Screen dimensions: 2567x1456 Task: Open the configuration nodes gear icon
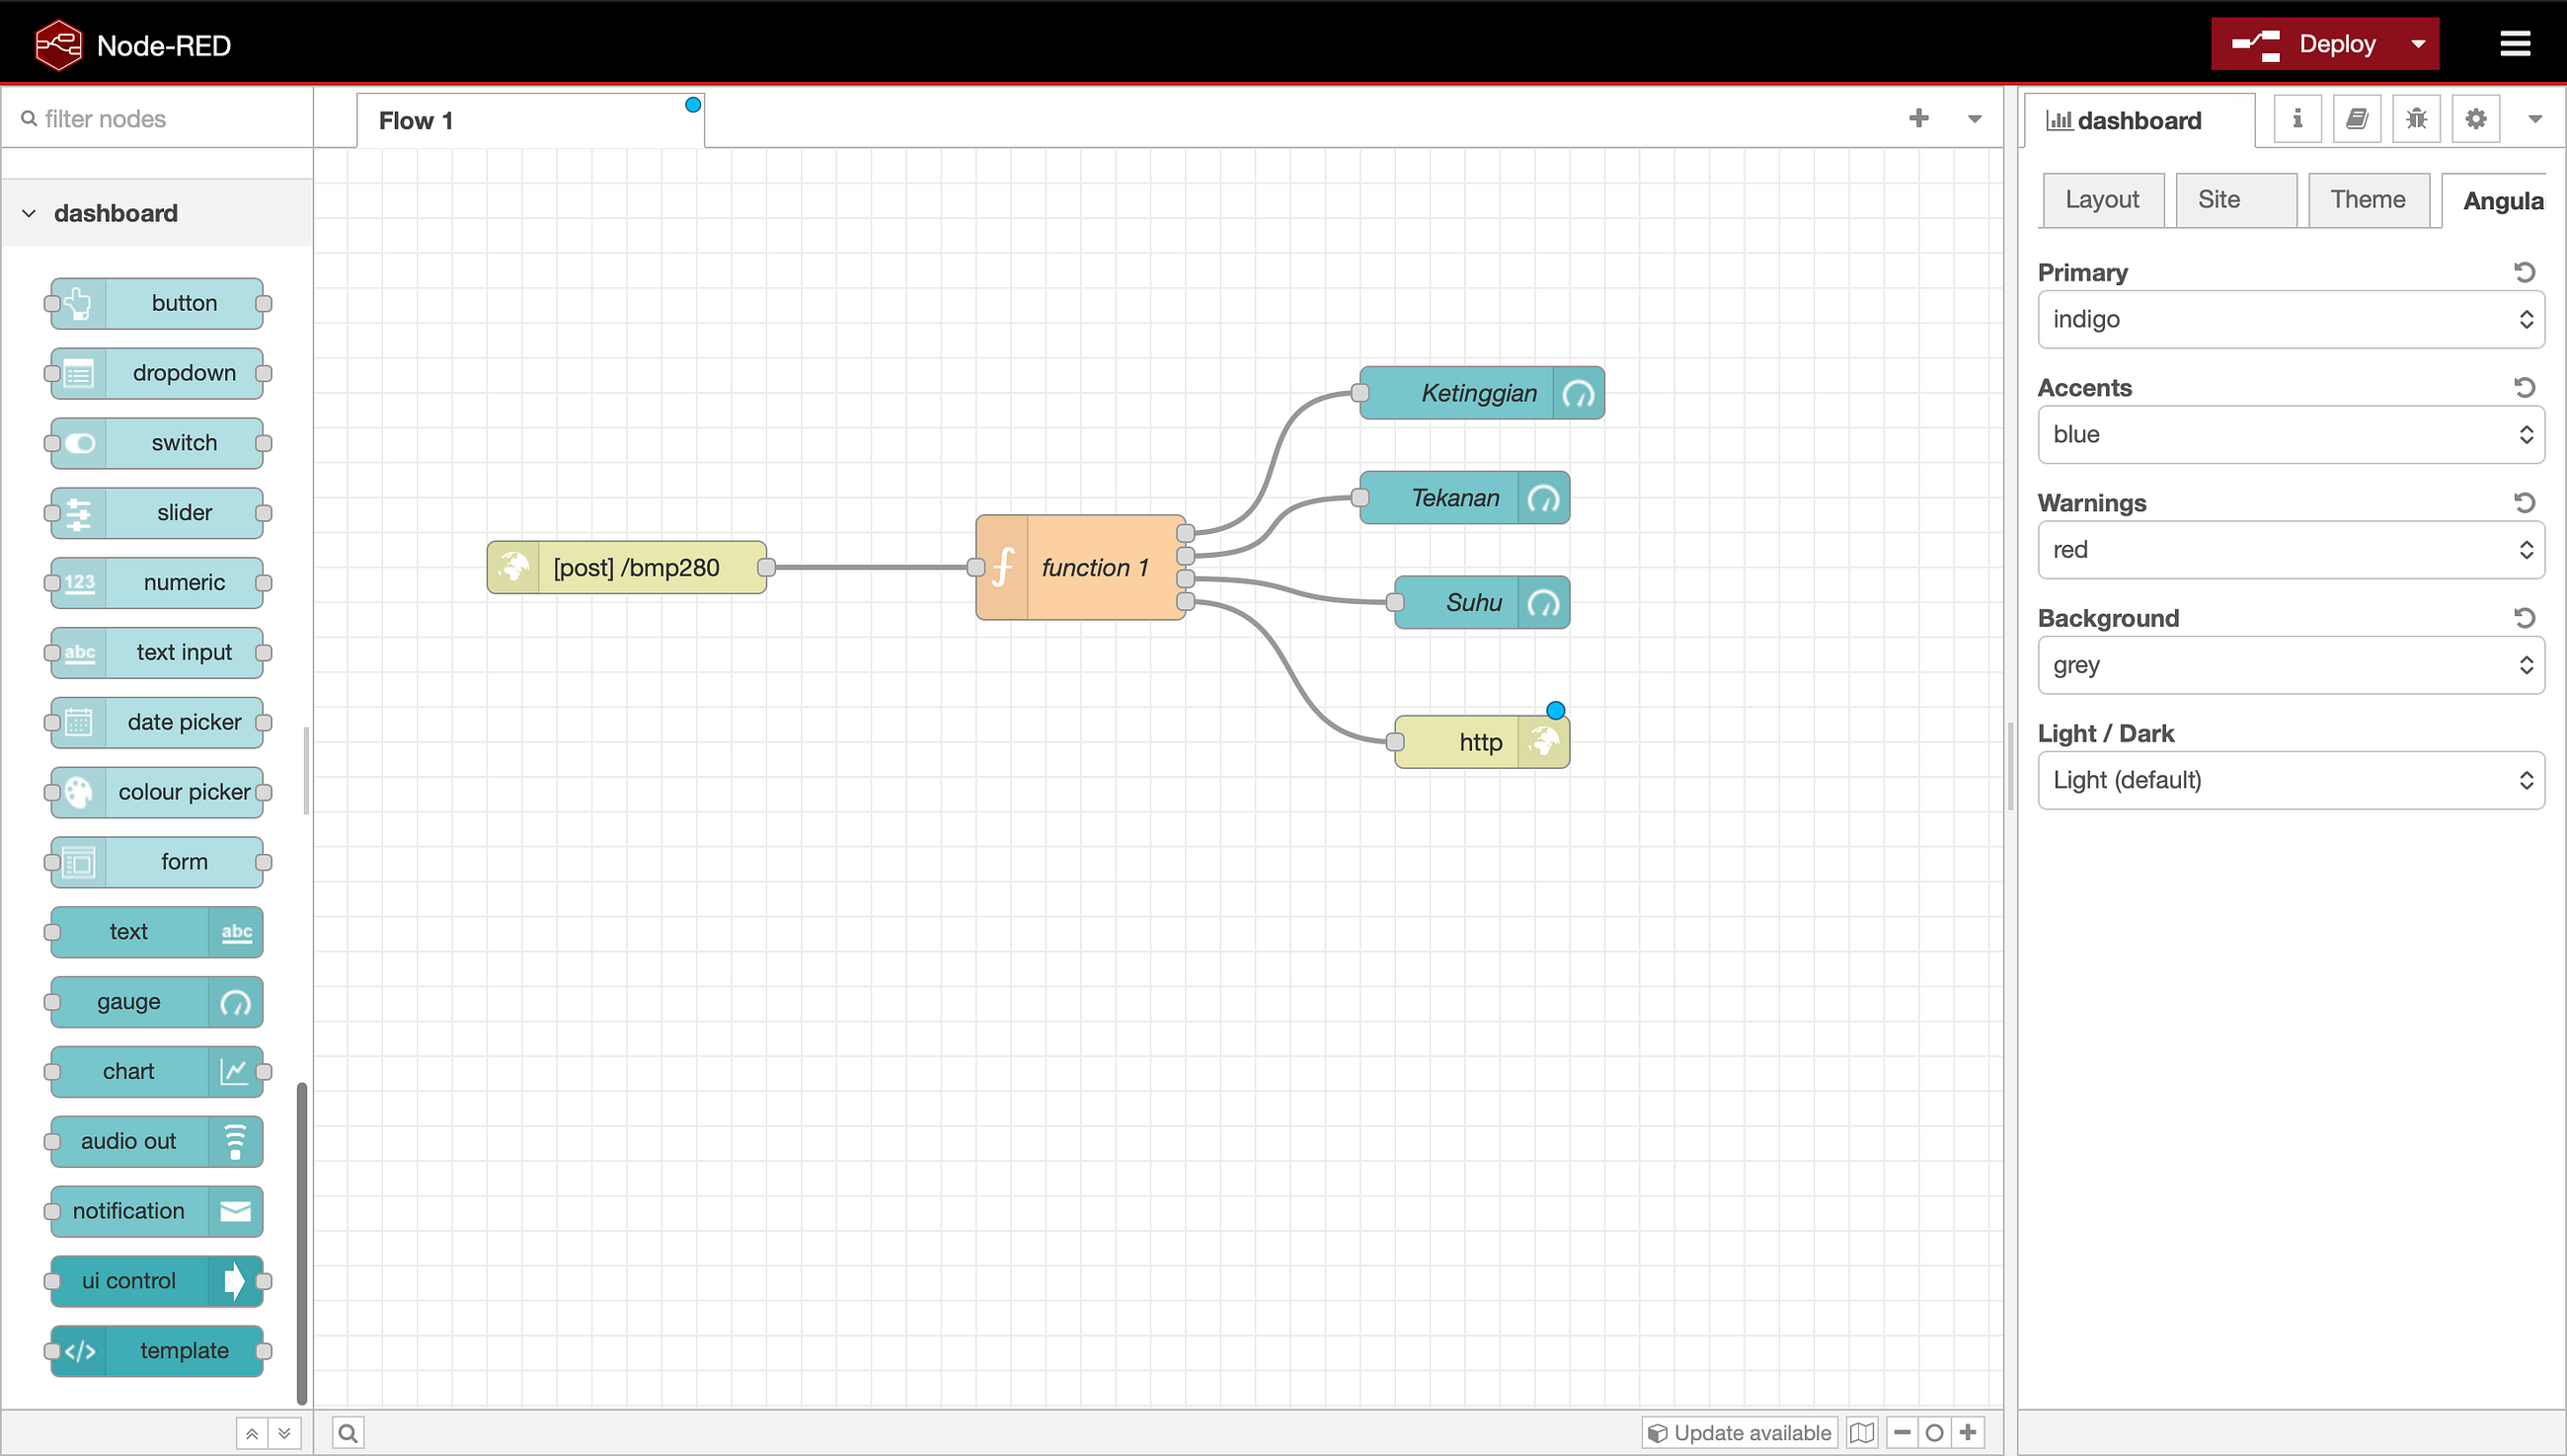[2476, 119]
